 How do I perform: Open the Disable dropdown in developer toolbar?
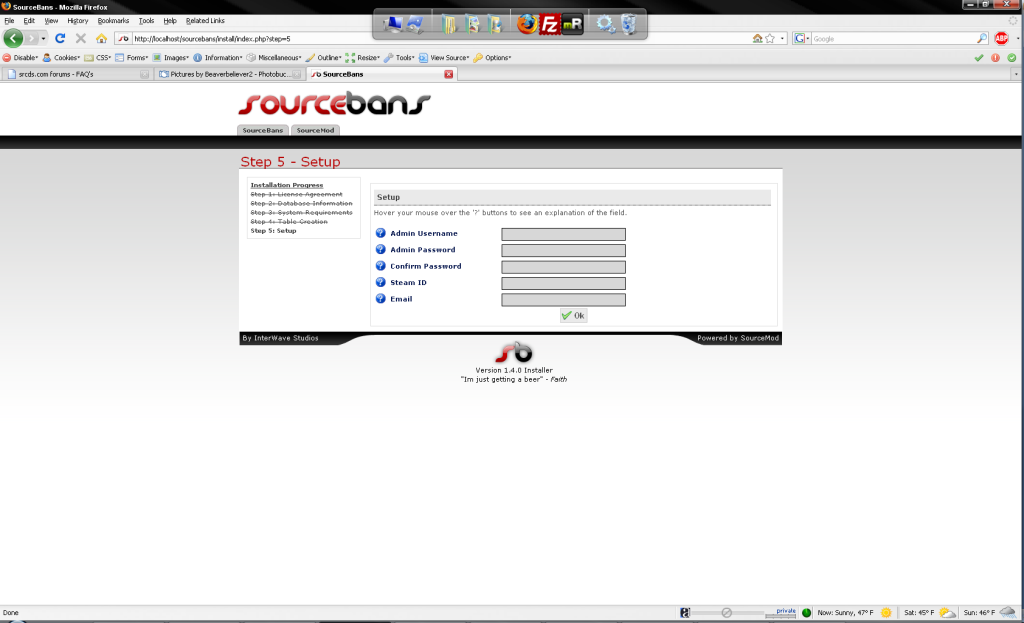point(21,58)
